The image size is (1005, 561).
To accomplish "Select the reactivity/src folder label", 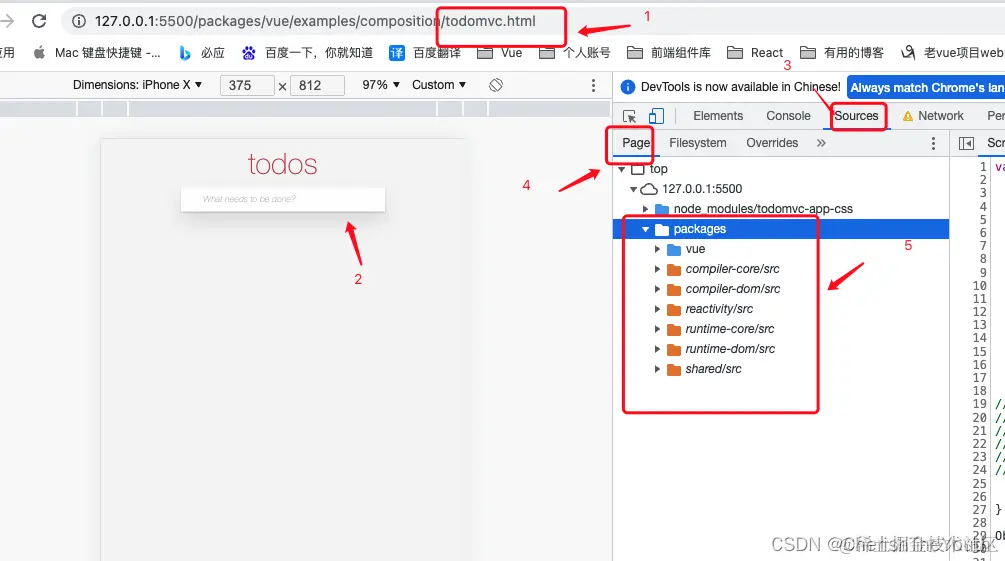I will click(719, 309).
